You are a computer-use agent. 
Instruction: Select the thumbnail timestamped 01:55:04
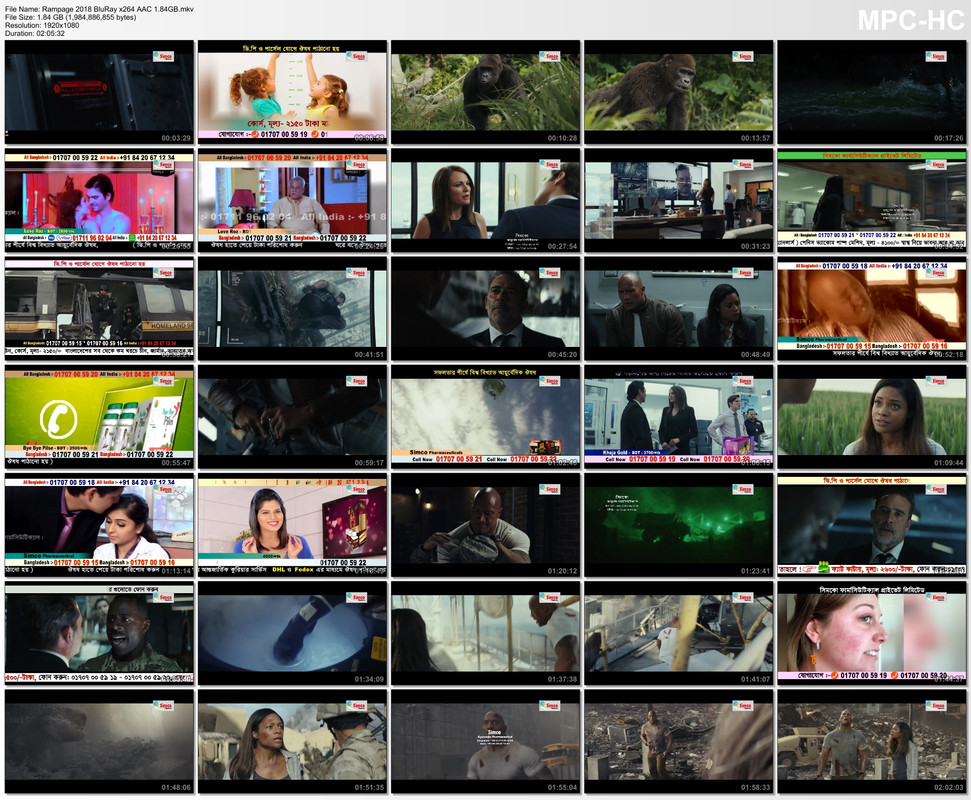coord(486,741)
